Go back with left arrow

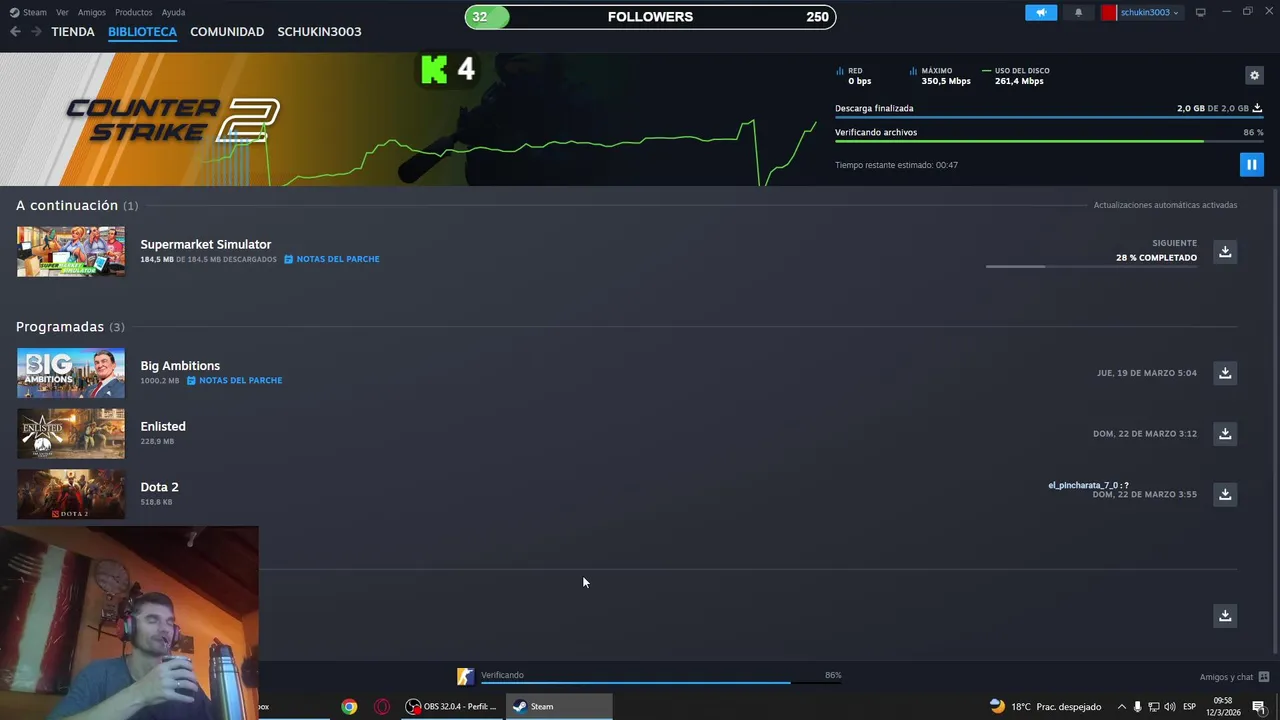15,32
